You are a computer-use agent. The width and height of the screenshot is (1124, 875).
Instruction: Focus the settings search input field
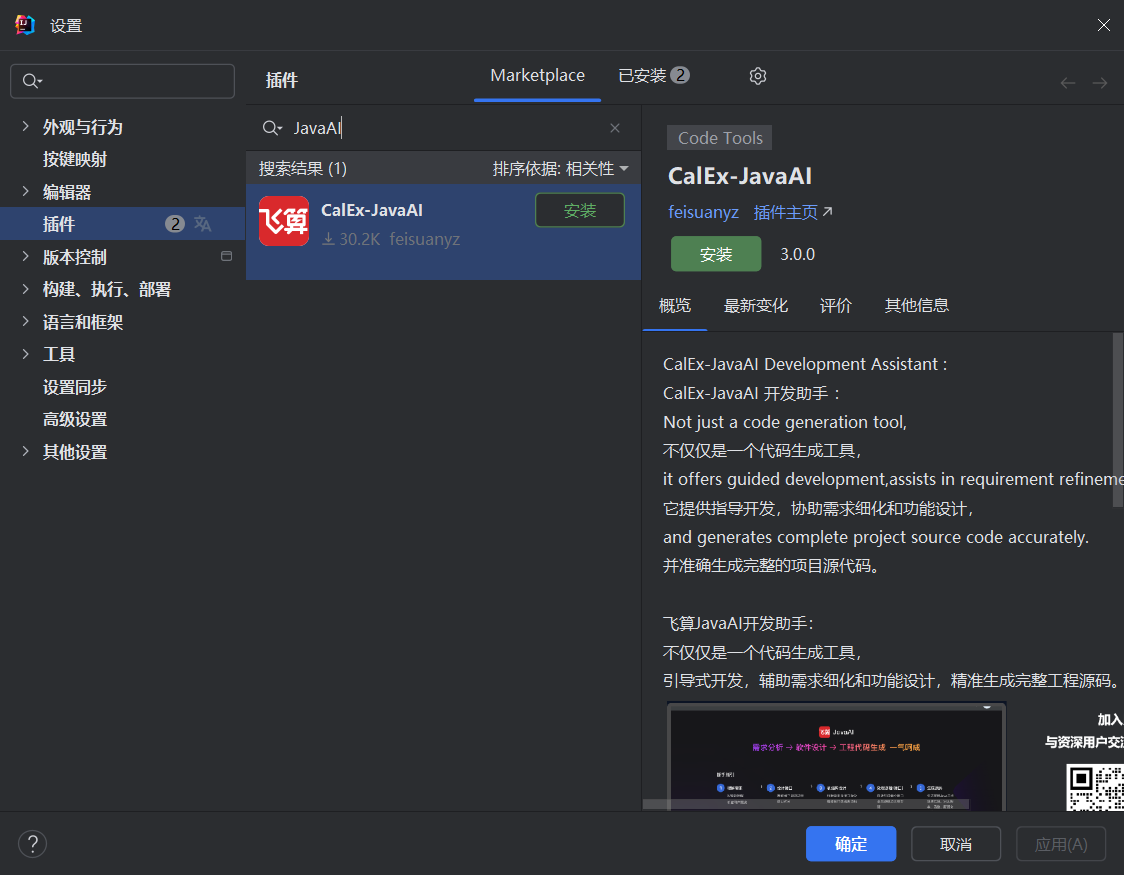pos(123,81)
